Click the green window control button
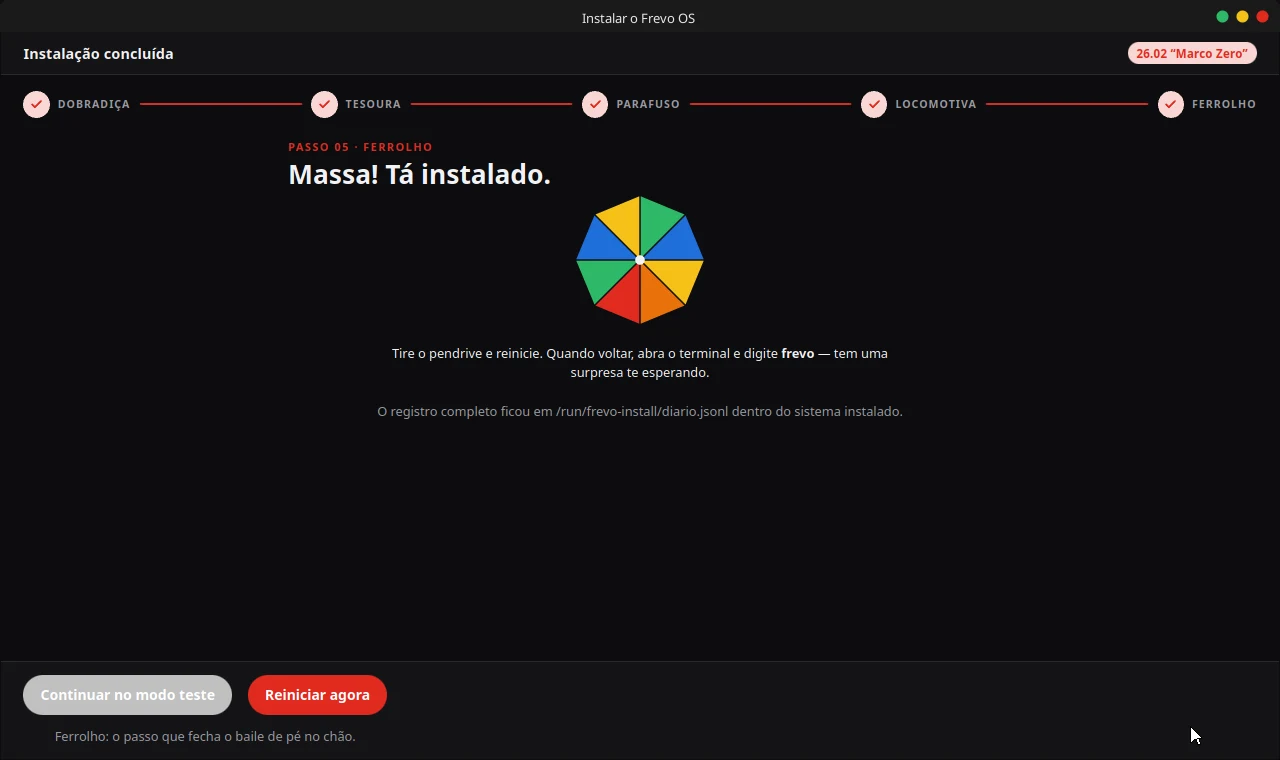The height and width of the screenshot is (760, 1280). [x=1222, y=16]
